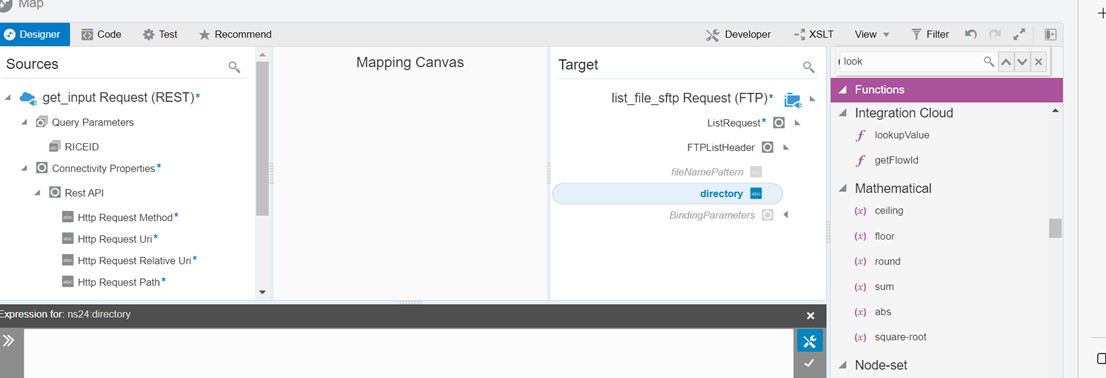Select Http Request Method element
Screen dimensions: 1106x378
point(126,217)
